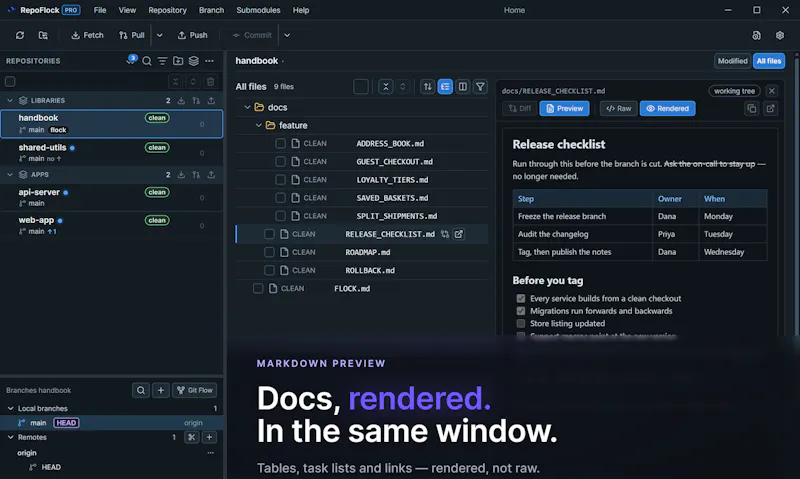Tick the checkbox for GUEST_CHECKOUT.md
The image size is (800, 479).
pyautogui.click(x=280, y=162)
